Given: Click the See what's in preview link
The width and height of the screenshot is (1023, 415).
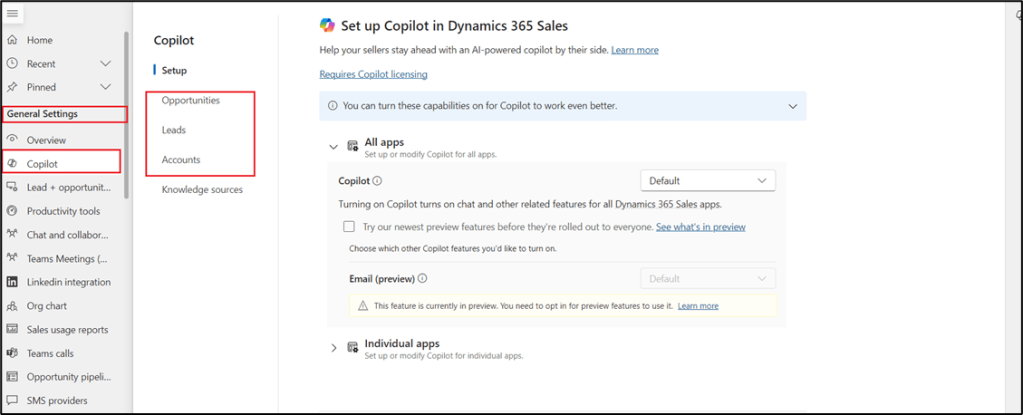Looking at the screenshot, I should pyautogui.click(x=700, y=227).
